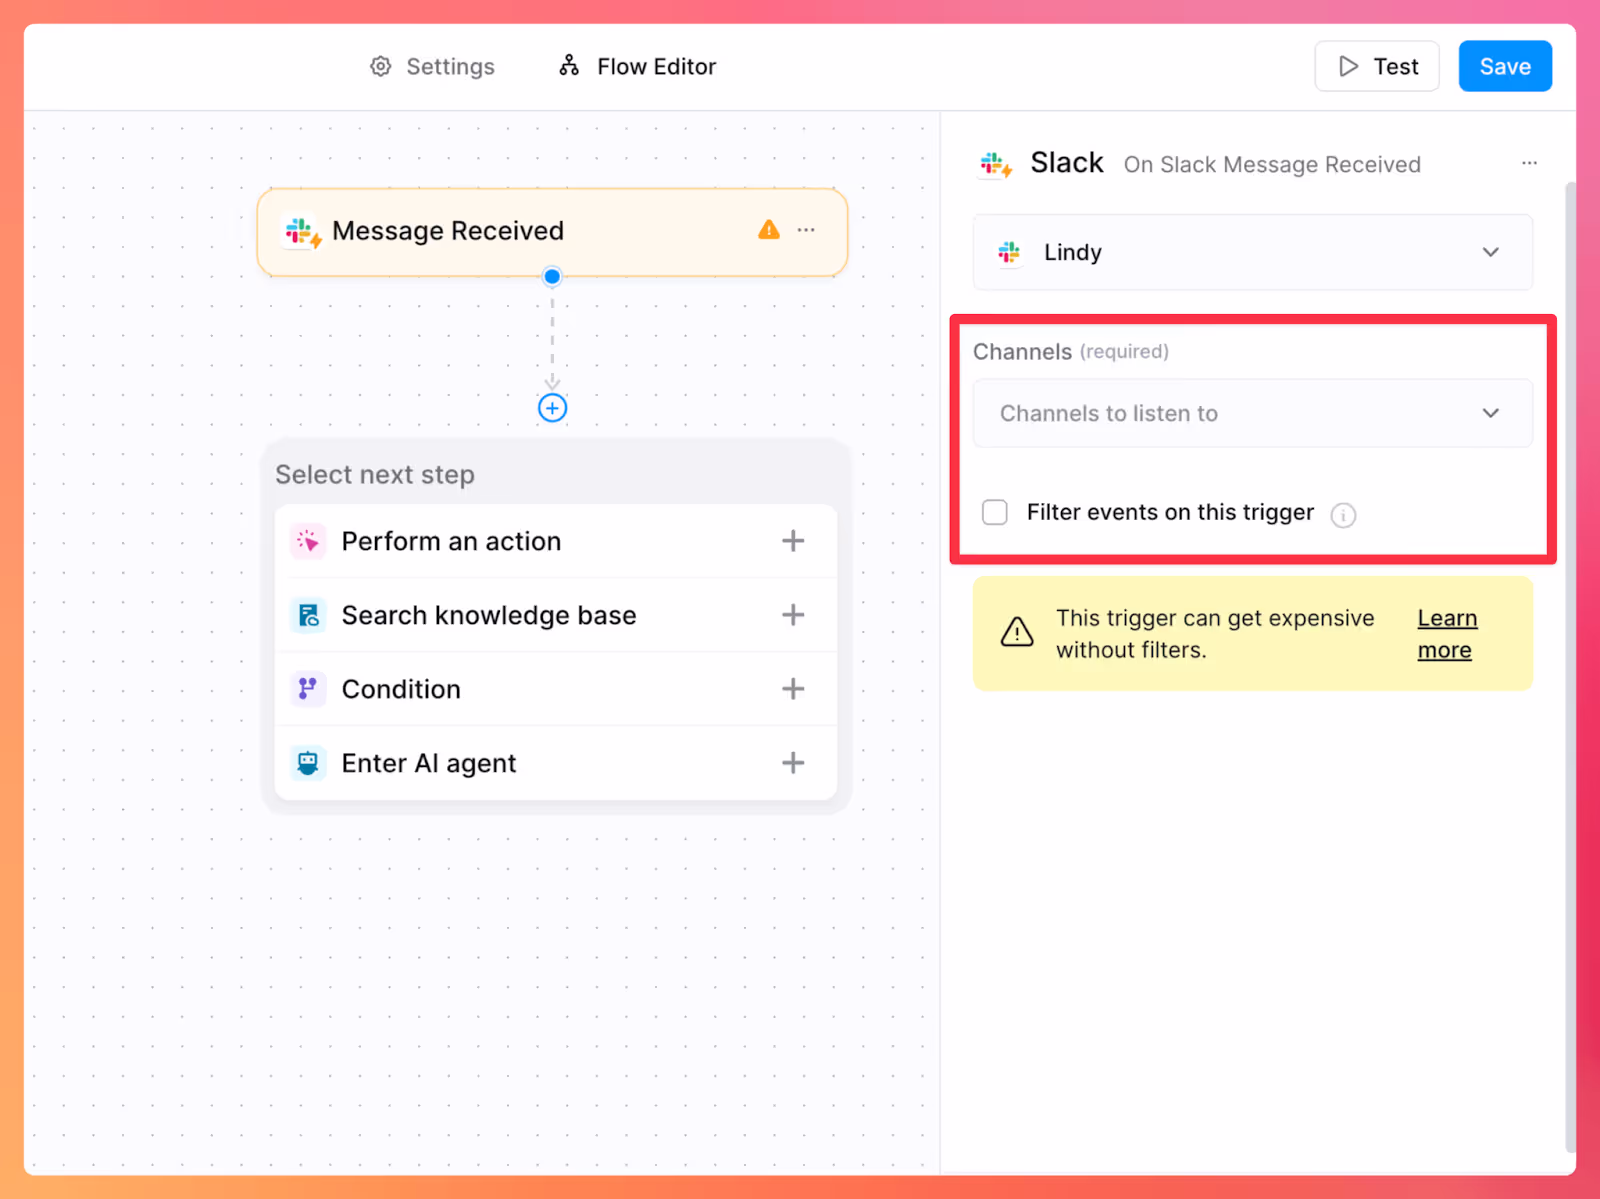Select the Message Received trigger node
The height and width of the screenshot is (1199, 1600).
tap(552, 232)
